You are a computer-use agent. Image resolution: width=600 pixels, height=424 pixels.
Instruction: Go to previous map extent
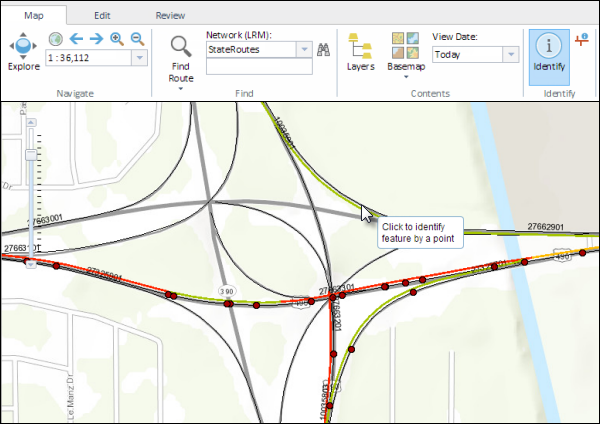tap(76, 39)
